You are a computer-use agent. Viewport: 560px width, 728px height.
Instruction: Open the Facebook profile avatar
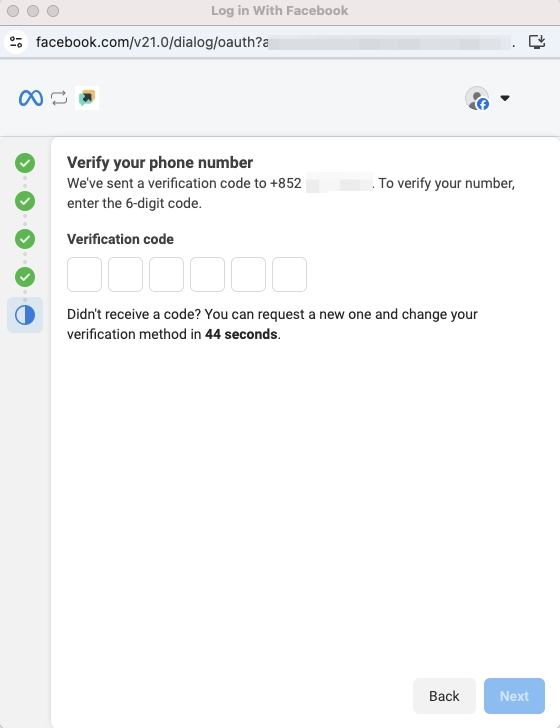[x=477, y=98]
